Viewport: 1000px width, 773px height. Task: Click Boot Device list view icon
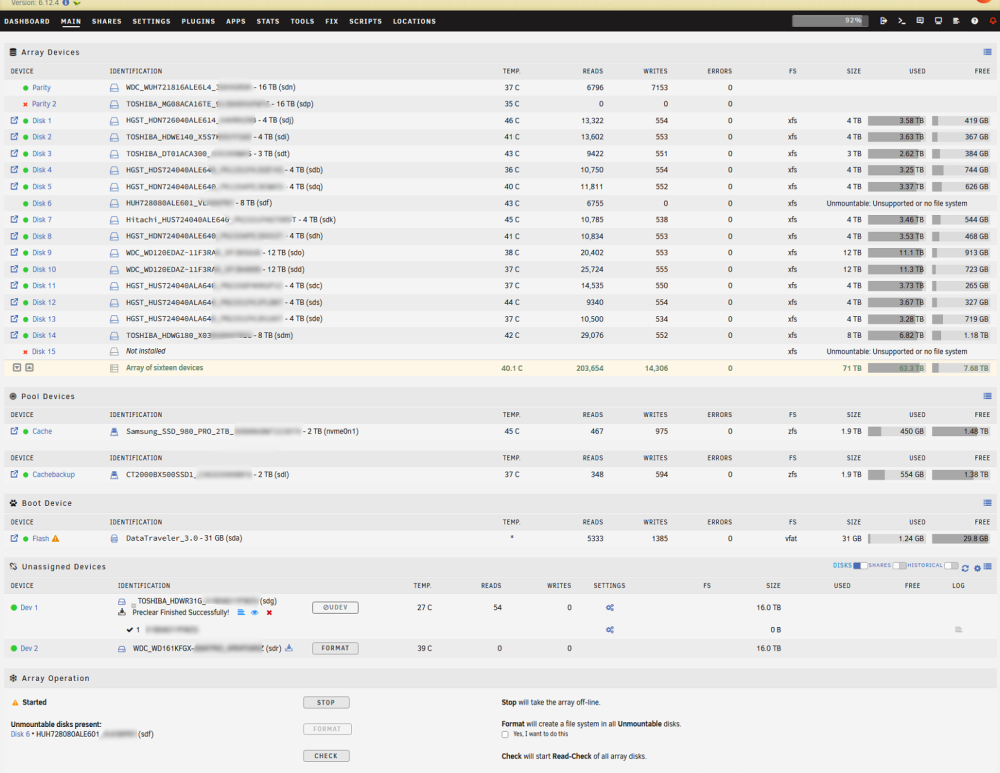987,503
